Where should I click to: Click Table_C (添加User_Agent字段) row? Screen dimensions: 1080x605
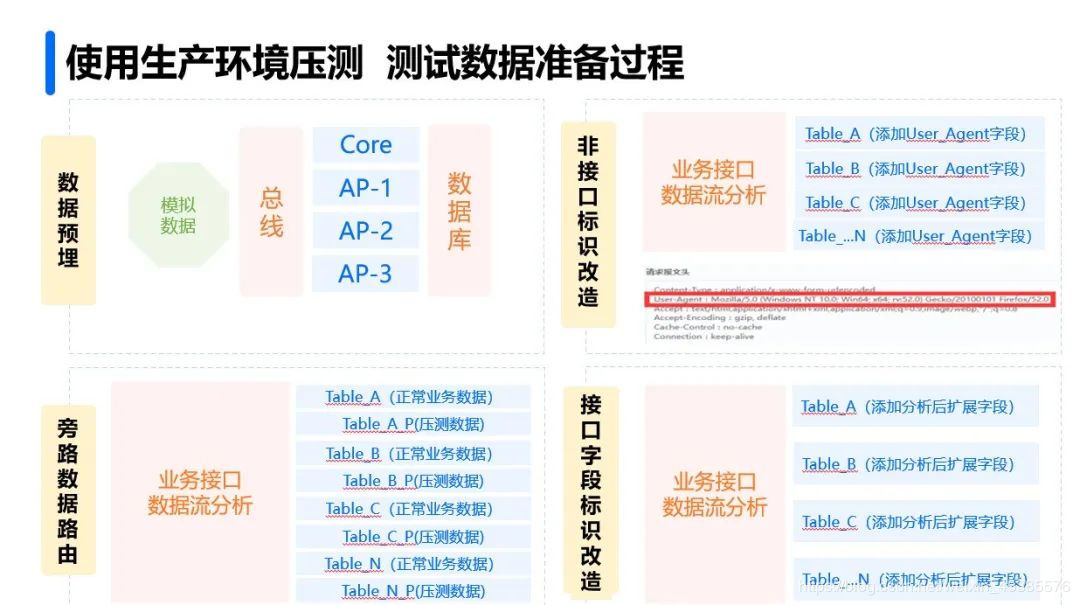[x=920, y=203]
